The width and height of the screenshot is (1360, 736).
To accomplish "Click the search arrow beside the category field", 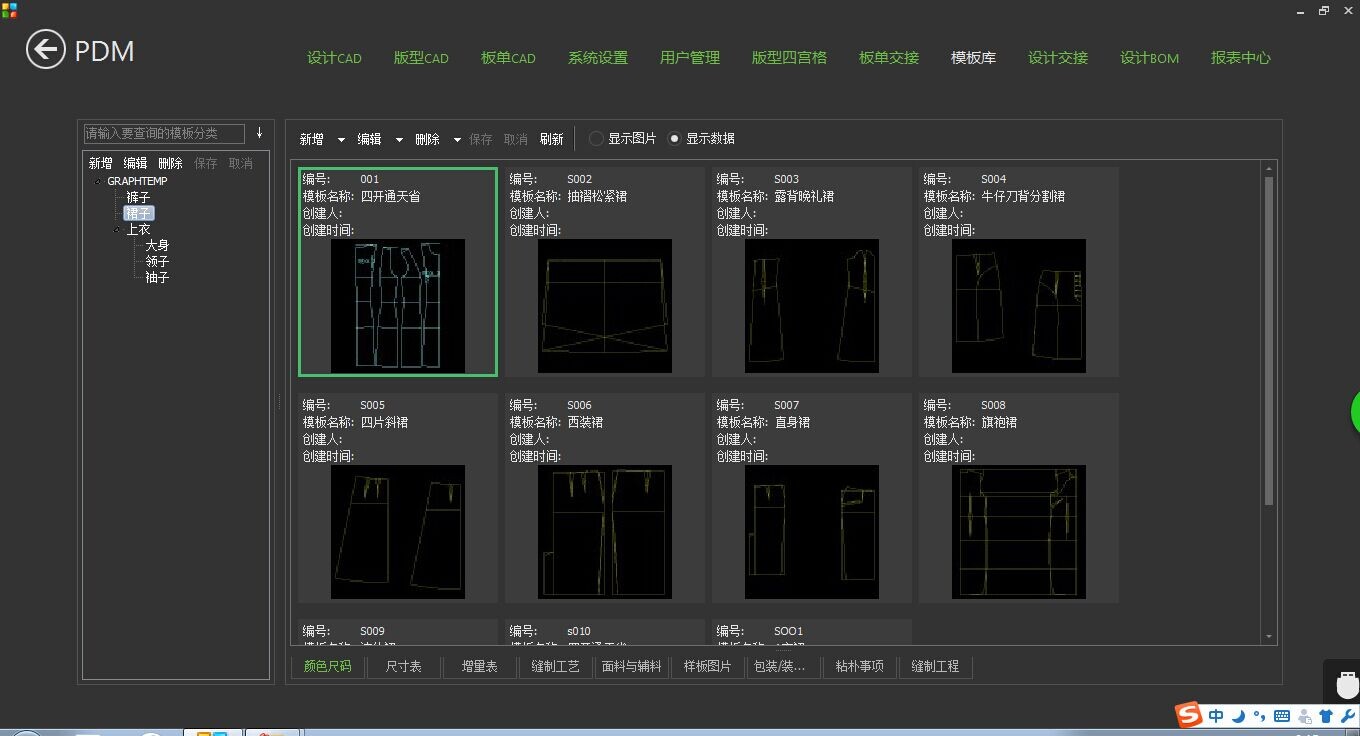I will tap(259, 133).
